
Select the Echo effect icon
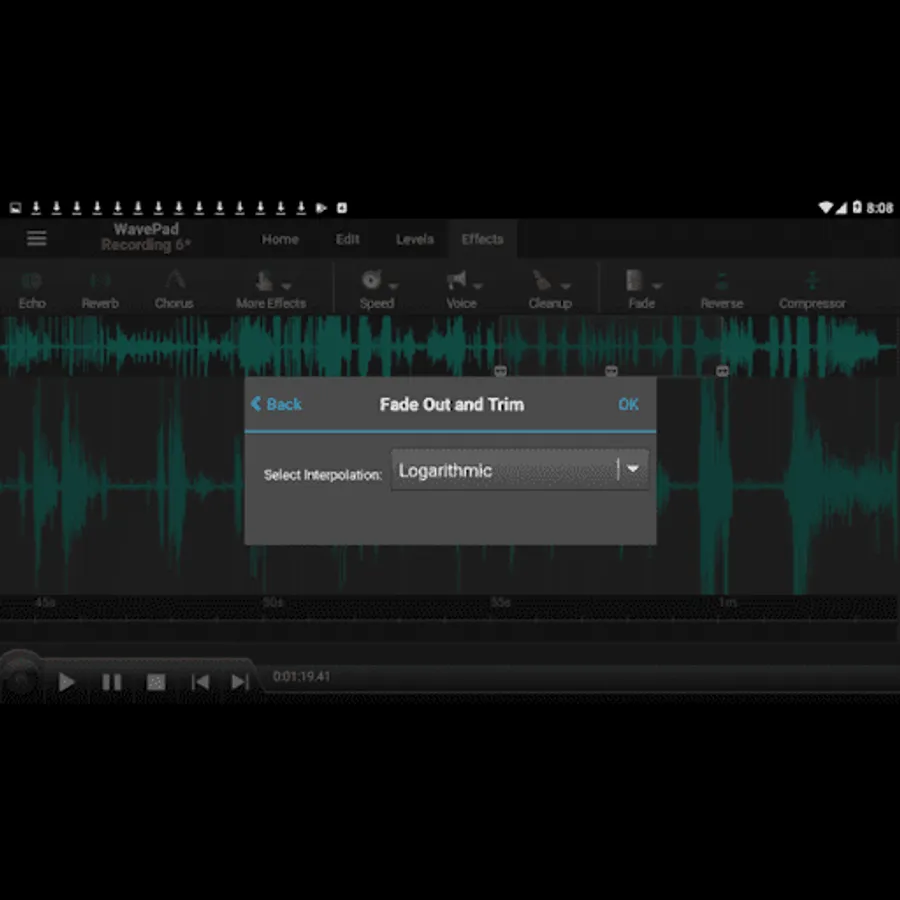(x=32, y=288)
